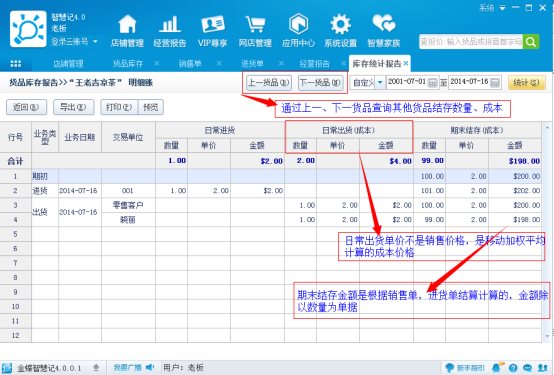
Task: Open the VIP尊享 card icon
Action: (x=213, y=25)
